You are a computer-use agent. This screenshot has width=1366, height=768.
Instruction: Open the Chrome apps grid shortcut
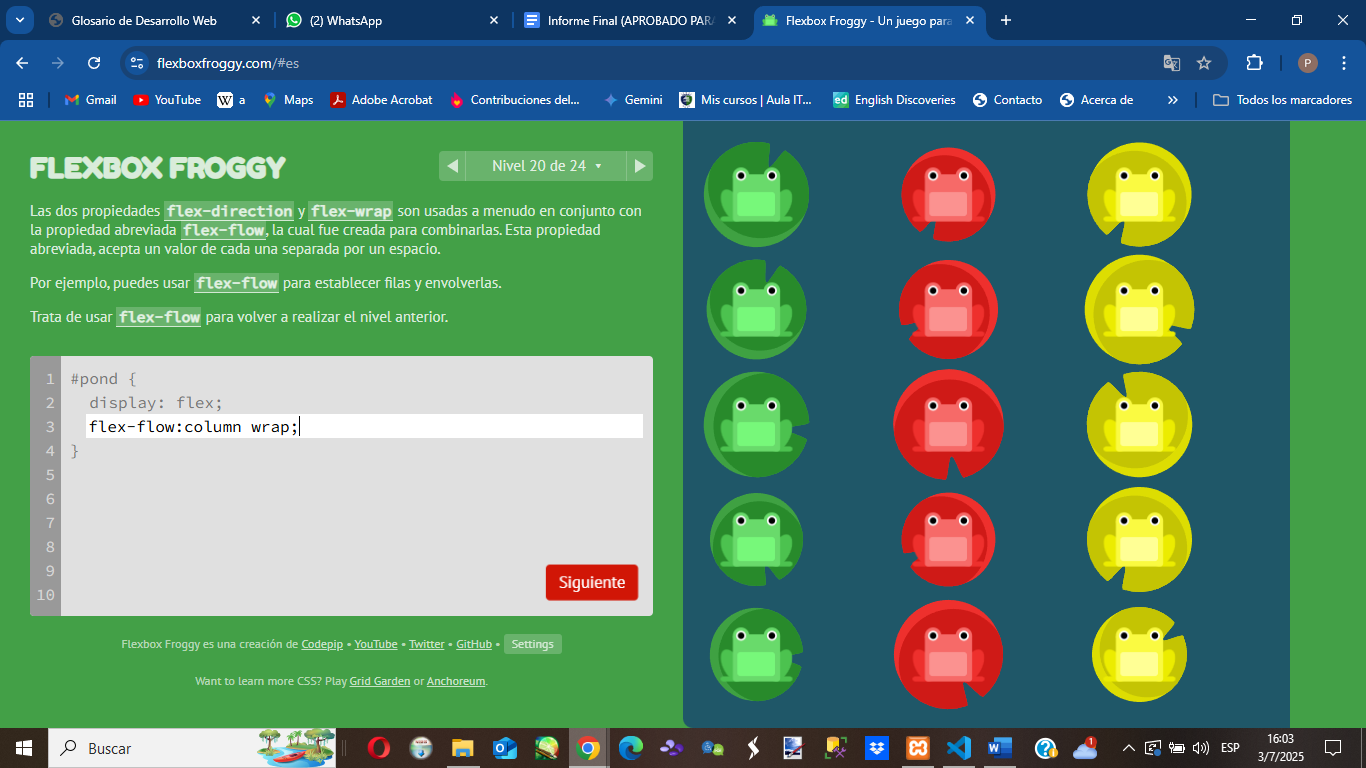26,100
